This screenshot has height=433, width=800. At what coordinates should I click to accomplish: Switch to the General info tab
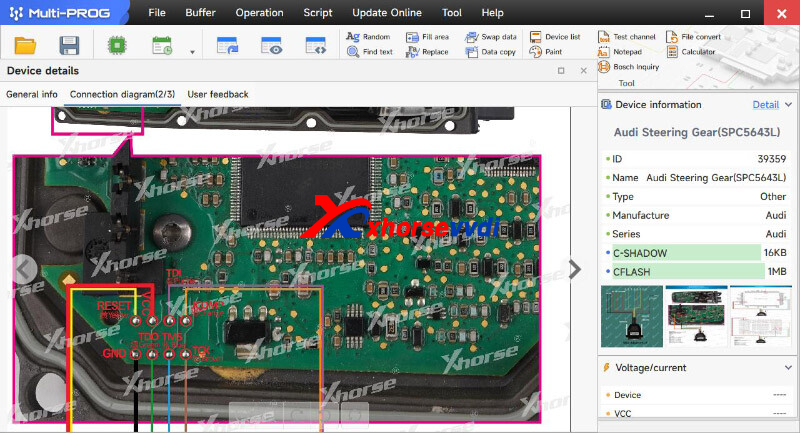click(32, 94)
